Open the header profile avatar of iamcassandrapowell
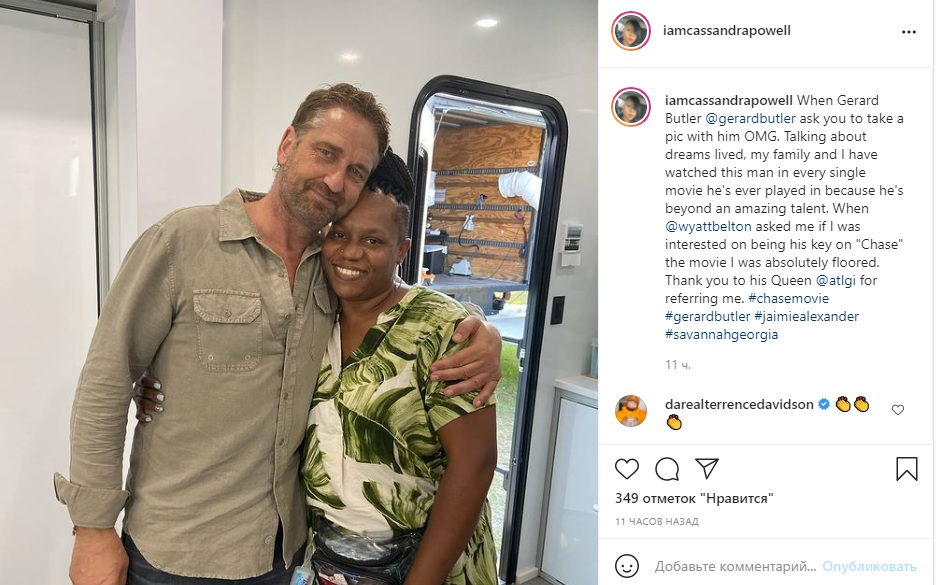This screenshot has width=936, height=585. click(x=630, y=30)
